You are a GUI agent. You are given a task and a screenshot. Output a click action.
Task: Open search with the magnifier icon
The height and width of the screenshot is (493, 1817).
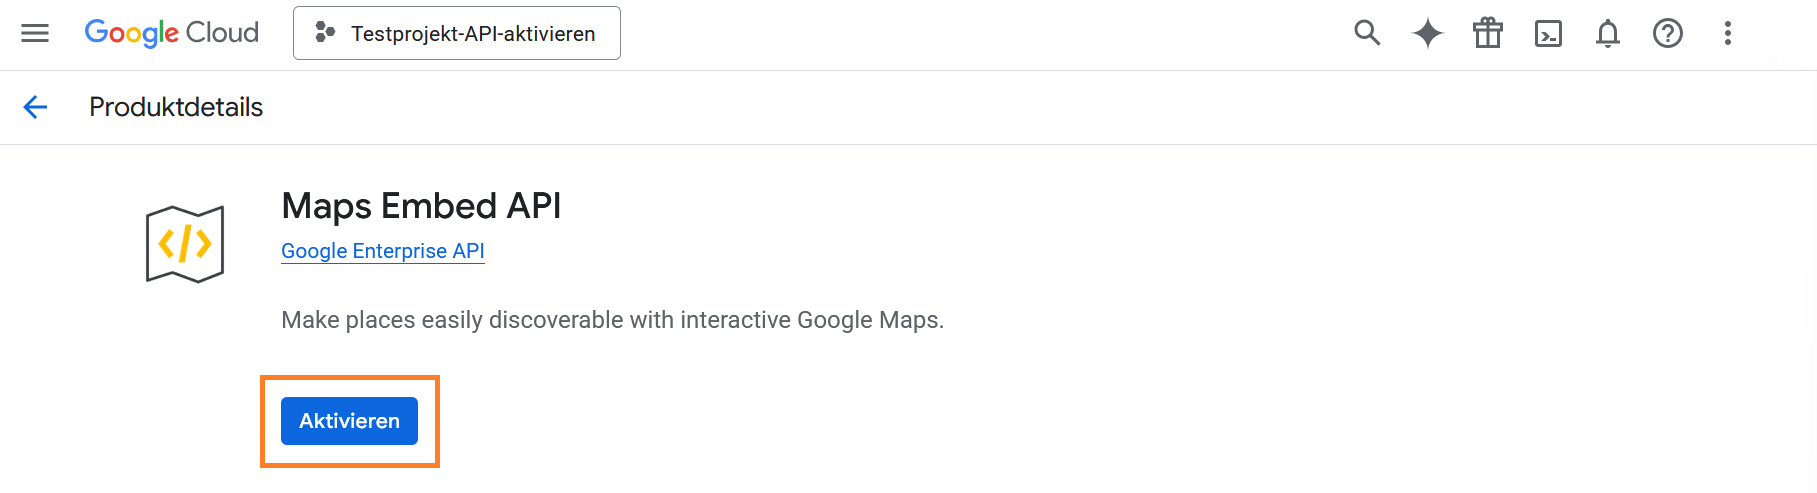tap(1367, 33)
